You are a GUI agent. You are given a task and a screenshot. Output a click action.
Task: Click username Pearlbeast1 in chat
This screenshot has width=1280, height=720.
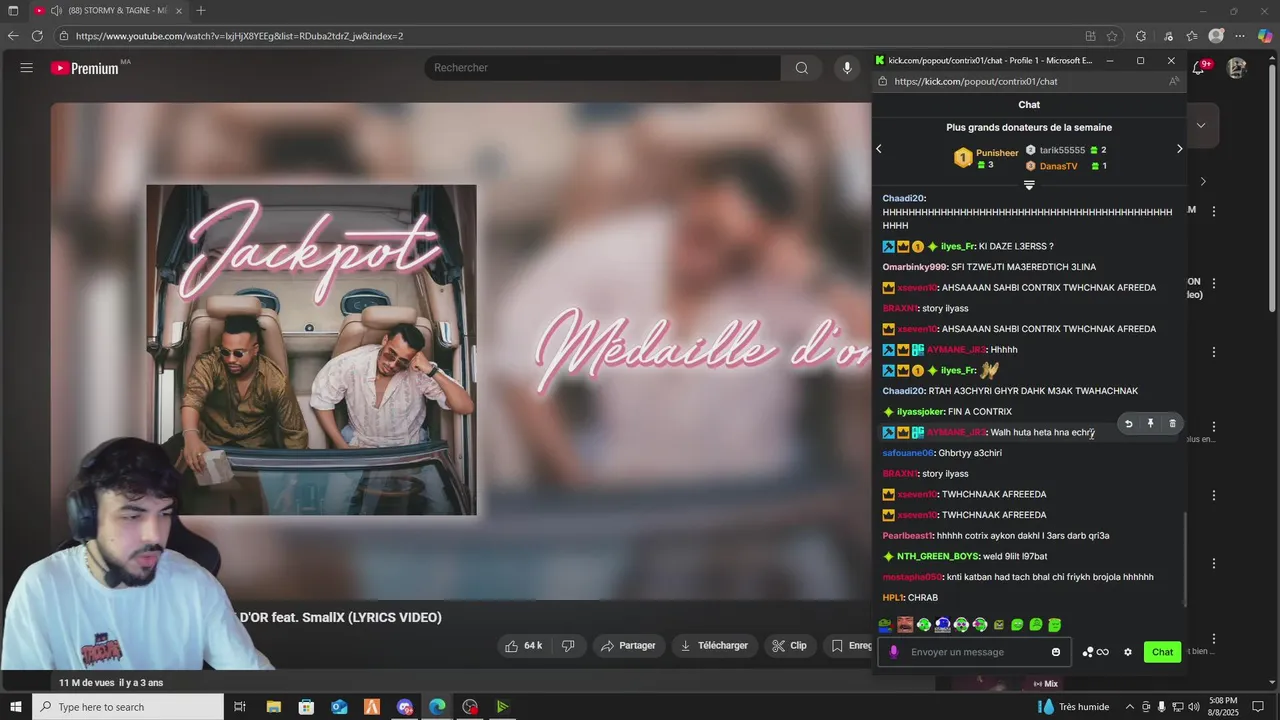coord(907,536)
